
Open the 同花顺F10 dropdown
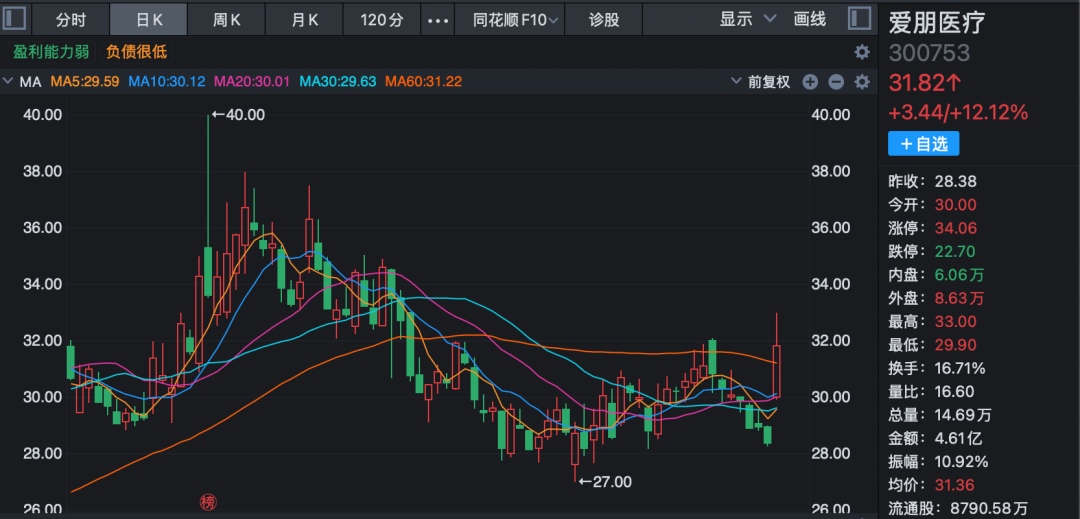(516, 19)
